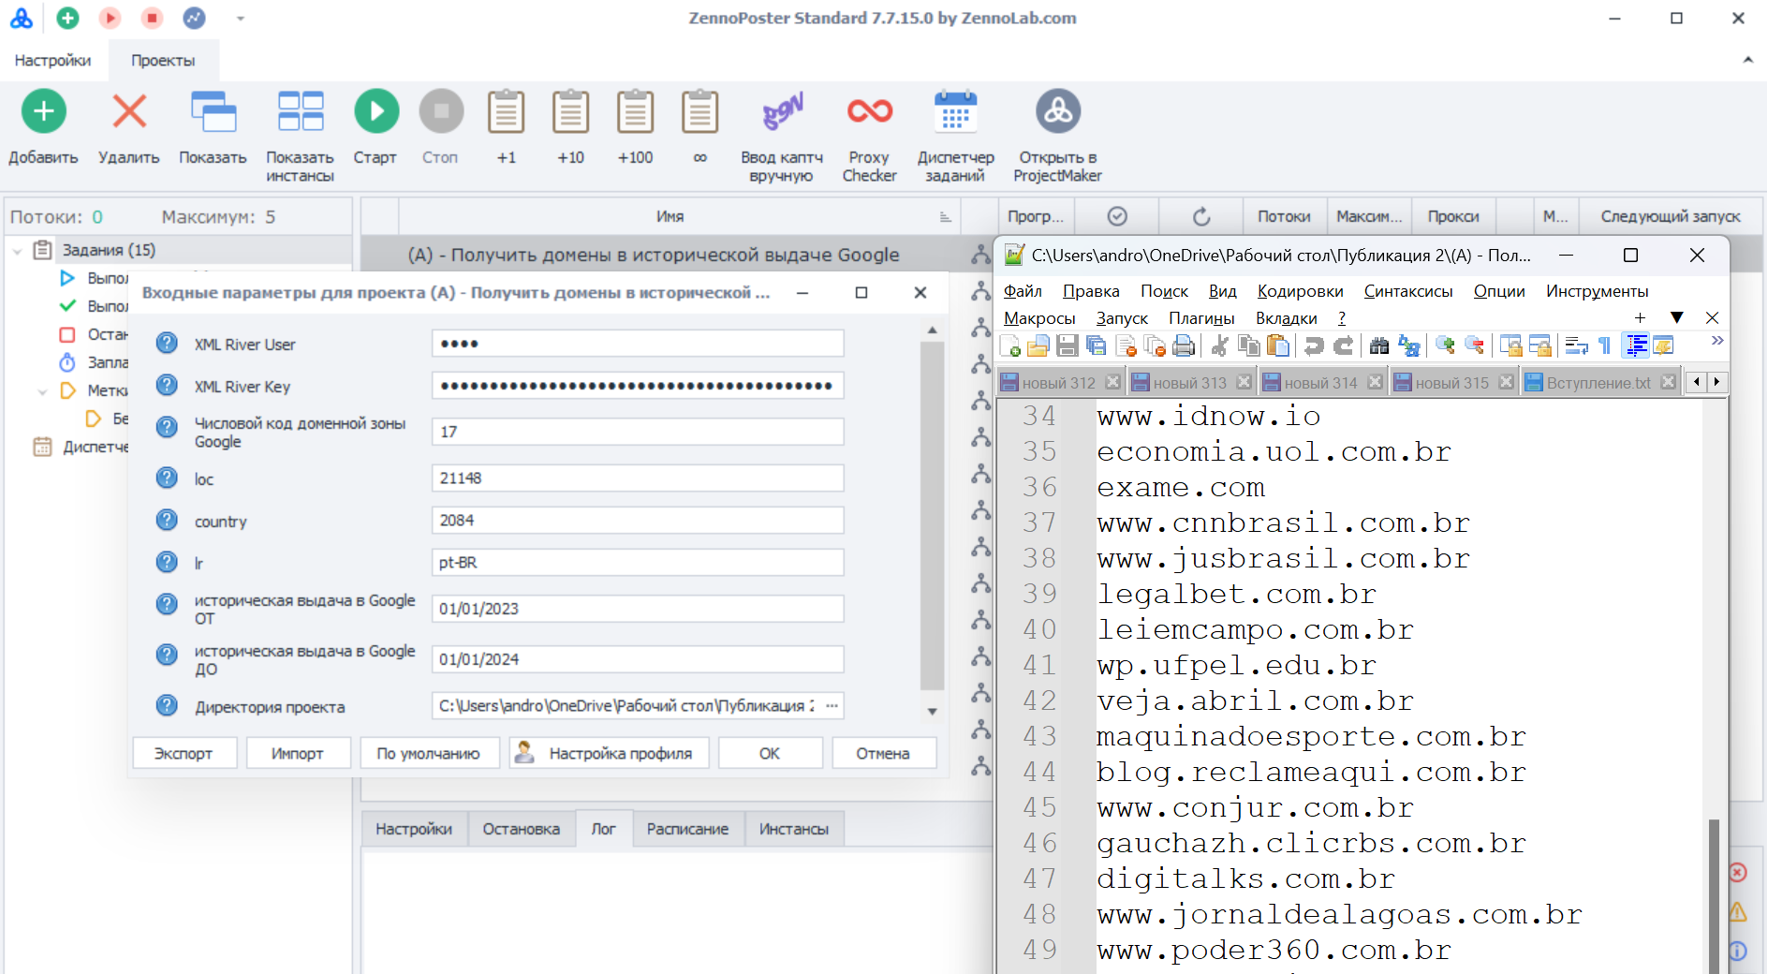Start the project with the Старт icon

tap(376, 111)
